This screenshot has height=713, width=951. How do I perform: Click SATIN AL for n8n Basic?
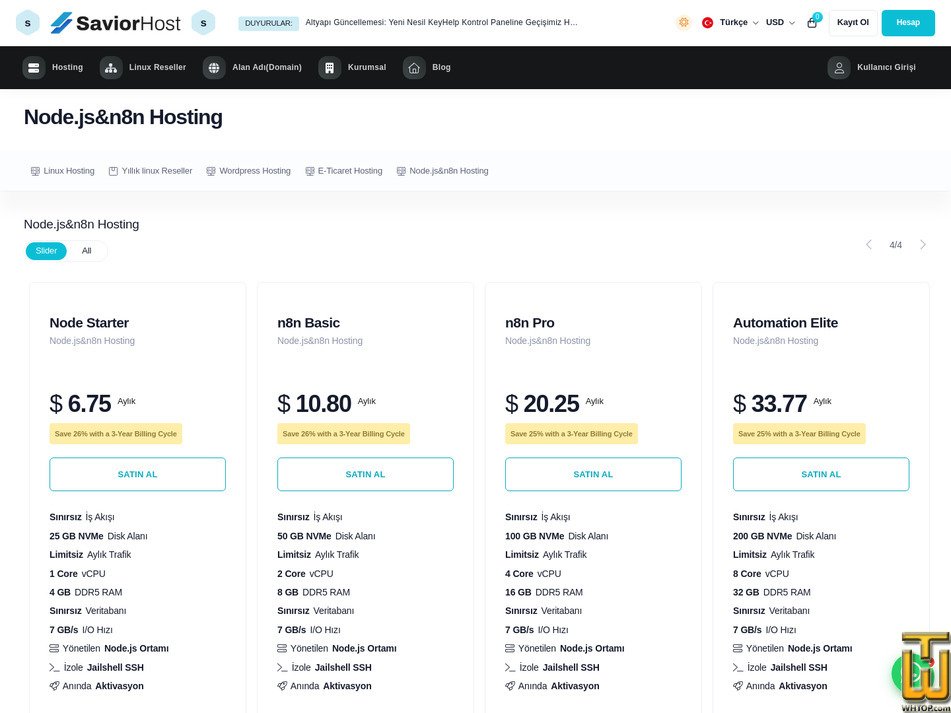[x=365, y=474]
